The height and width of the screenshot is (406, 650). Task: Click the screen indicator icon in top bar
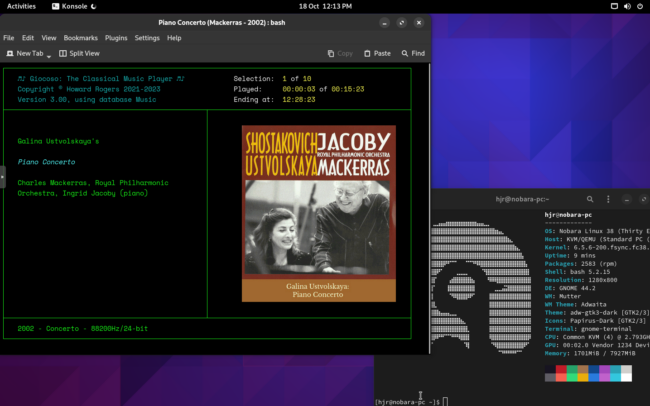pyautogui.click(x=614, y=6)
